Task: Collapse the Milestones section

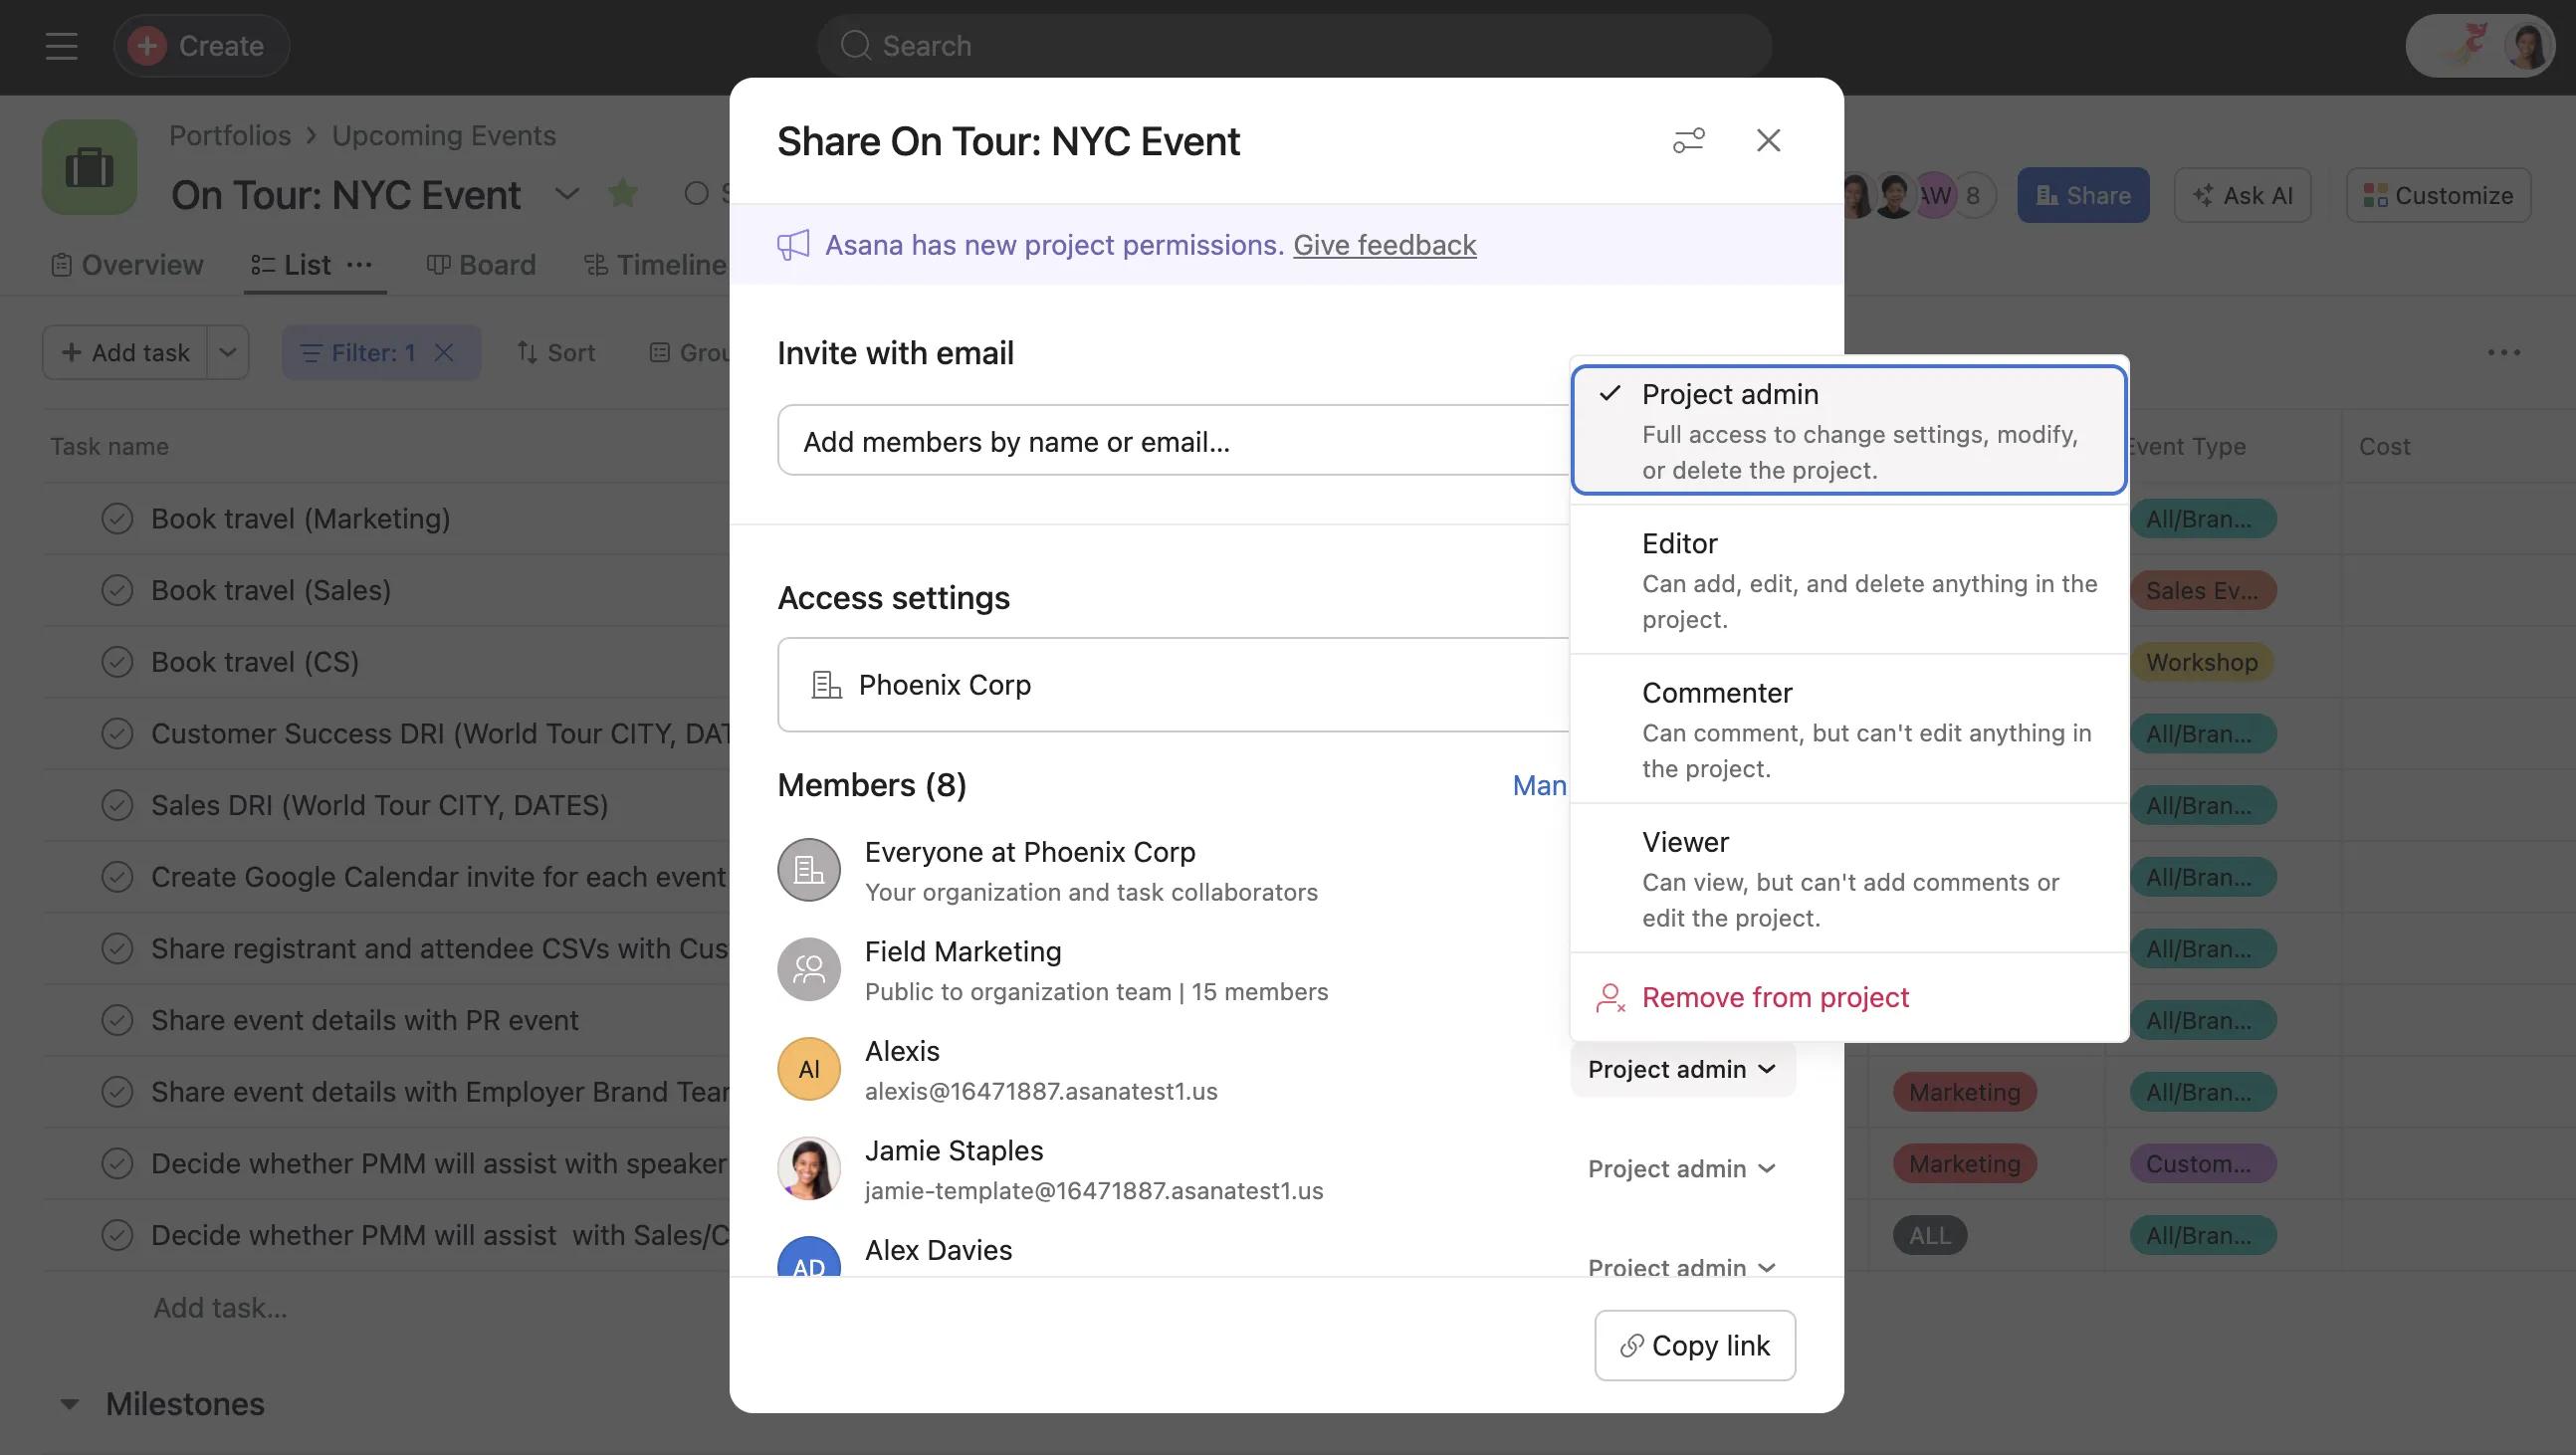Action: (x=68, y=1403)
